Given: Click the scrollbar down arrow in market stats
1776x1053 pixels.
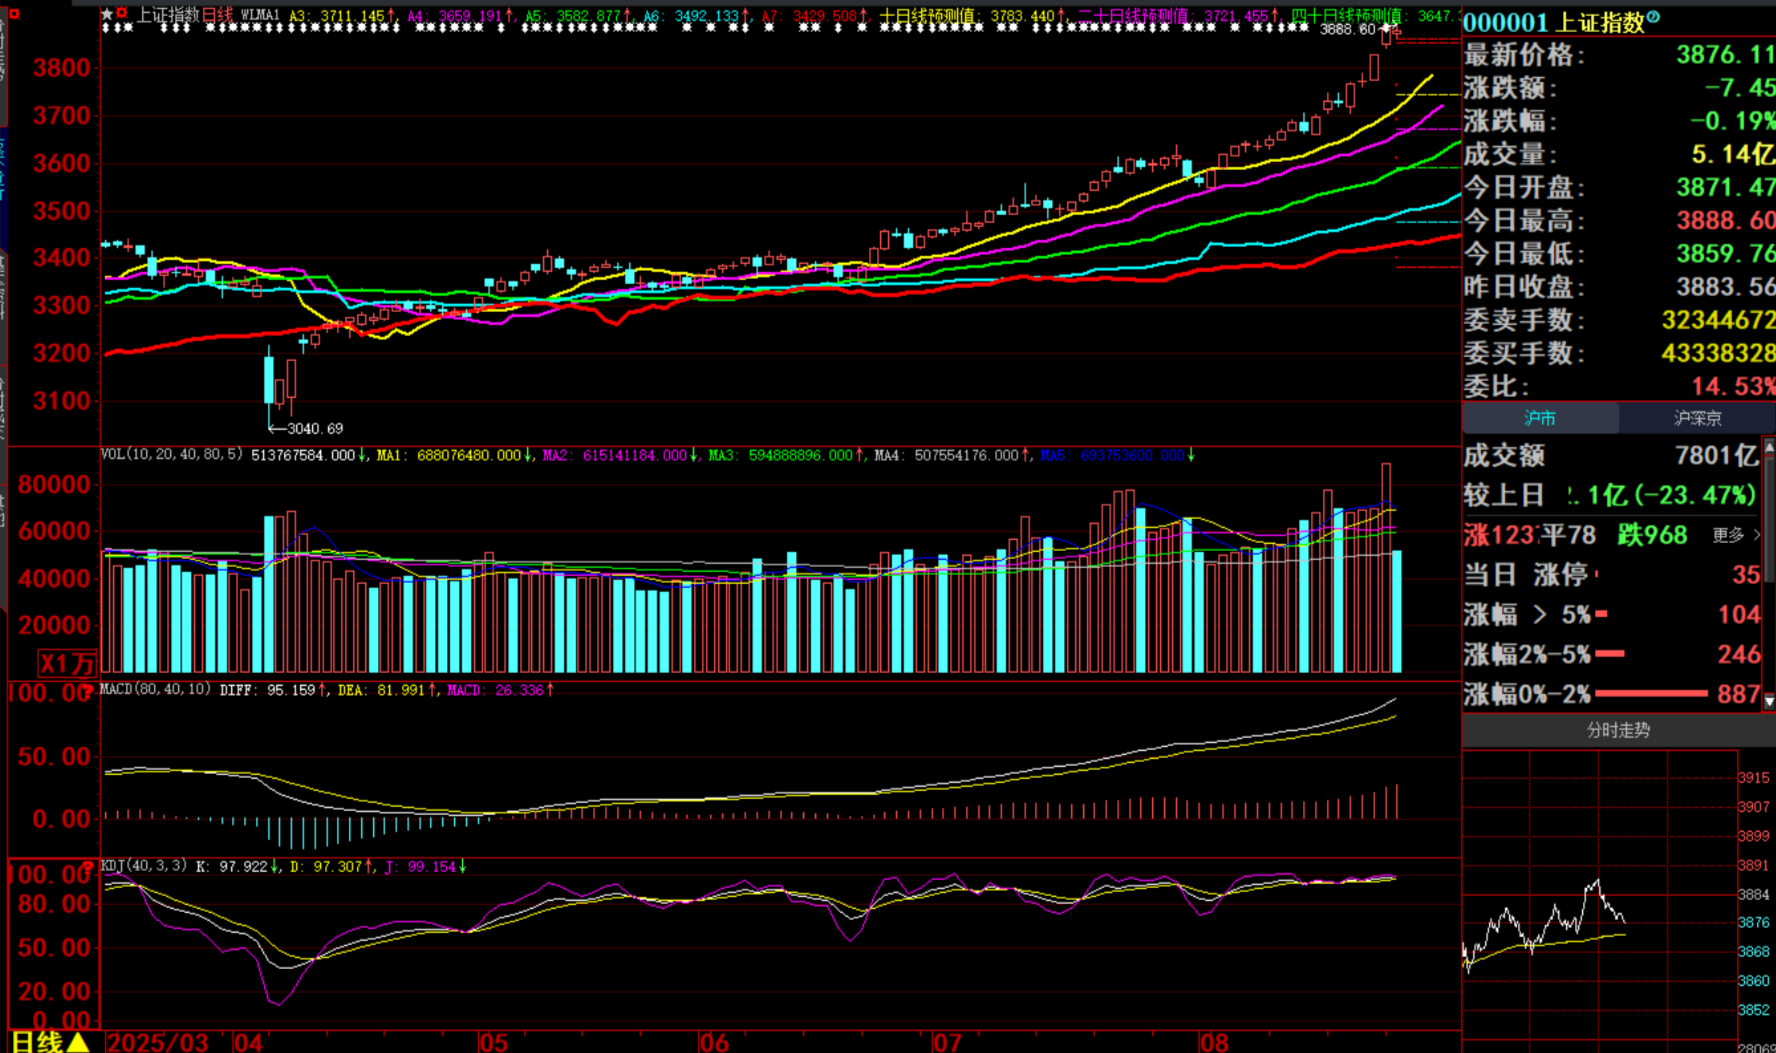Looking at the screenshot, I should pyautogui.click(x=1769, y=701).
